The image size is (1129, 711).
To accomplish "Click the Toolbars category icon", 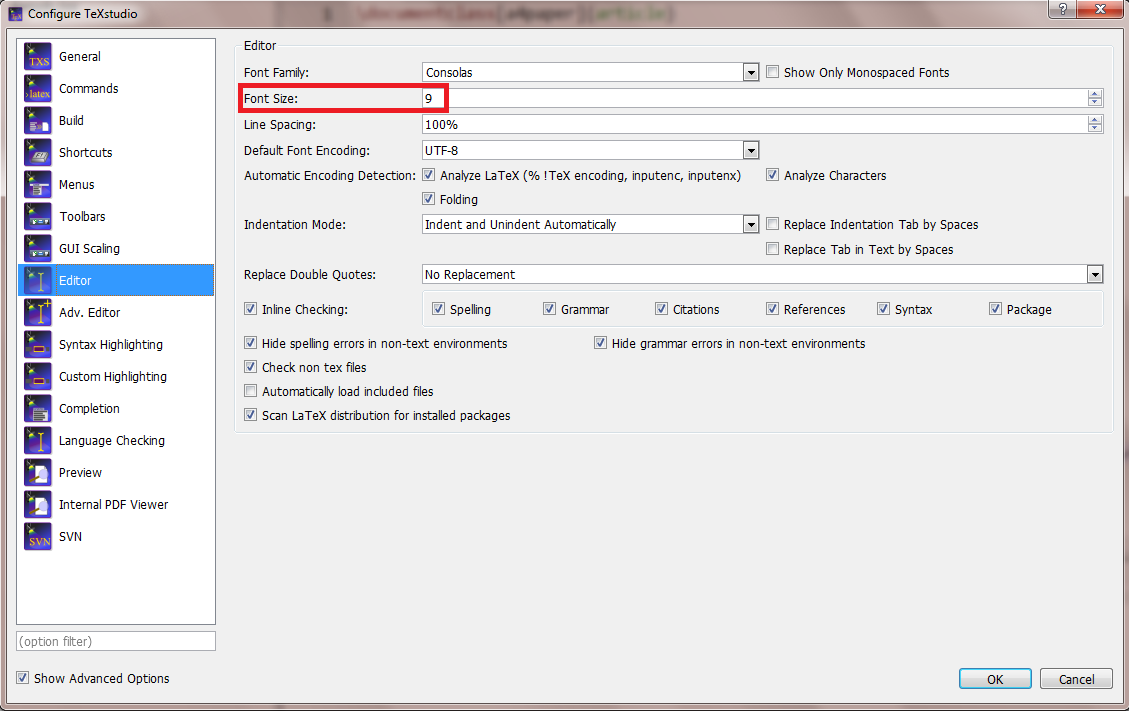I will [38, 217].
